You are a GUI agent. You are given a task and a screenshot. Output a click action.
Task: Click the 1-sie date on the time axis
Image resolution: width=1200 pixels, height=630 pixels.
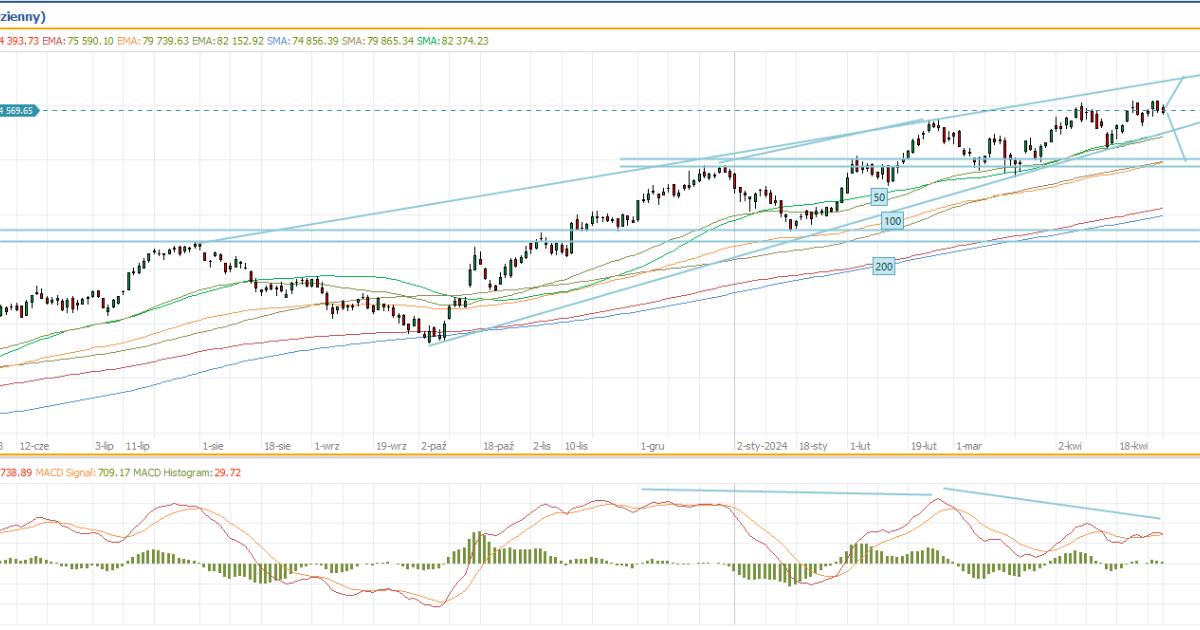[x=212, y=448]
